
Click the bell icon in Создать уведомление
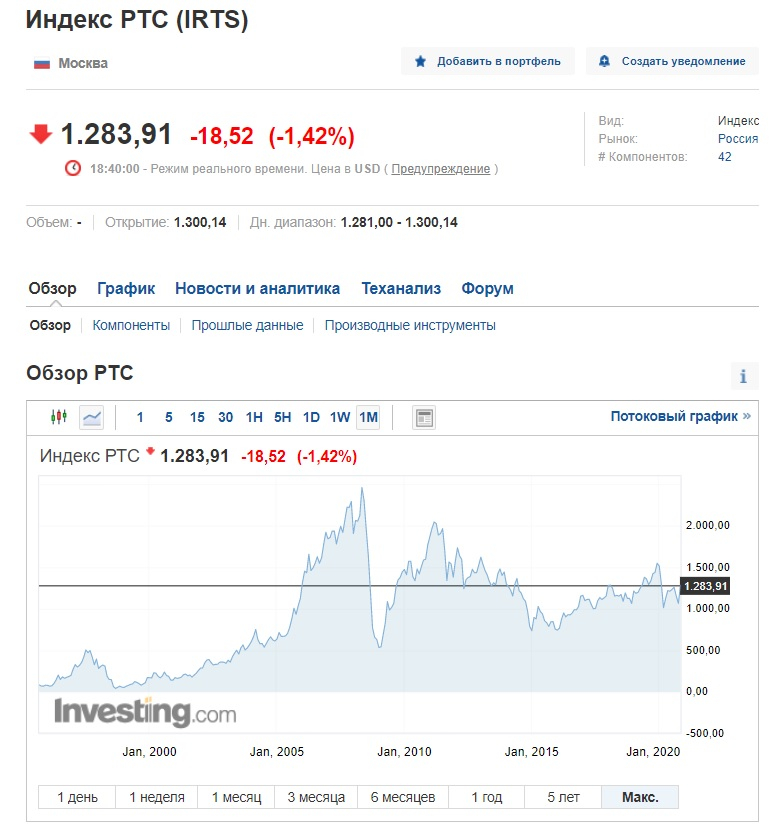pos(604,61)
